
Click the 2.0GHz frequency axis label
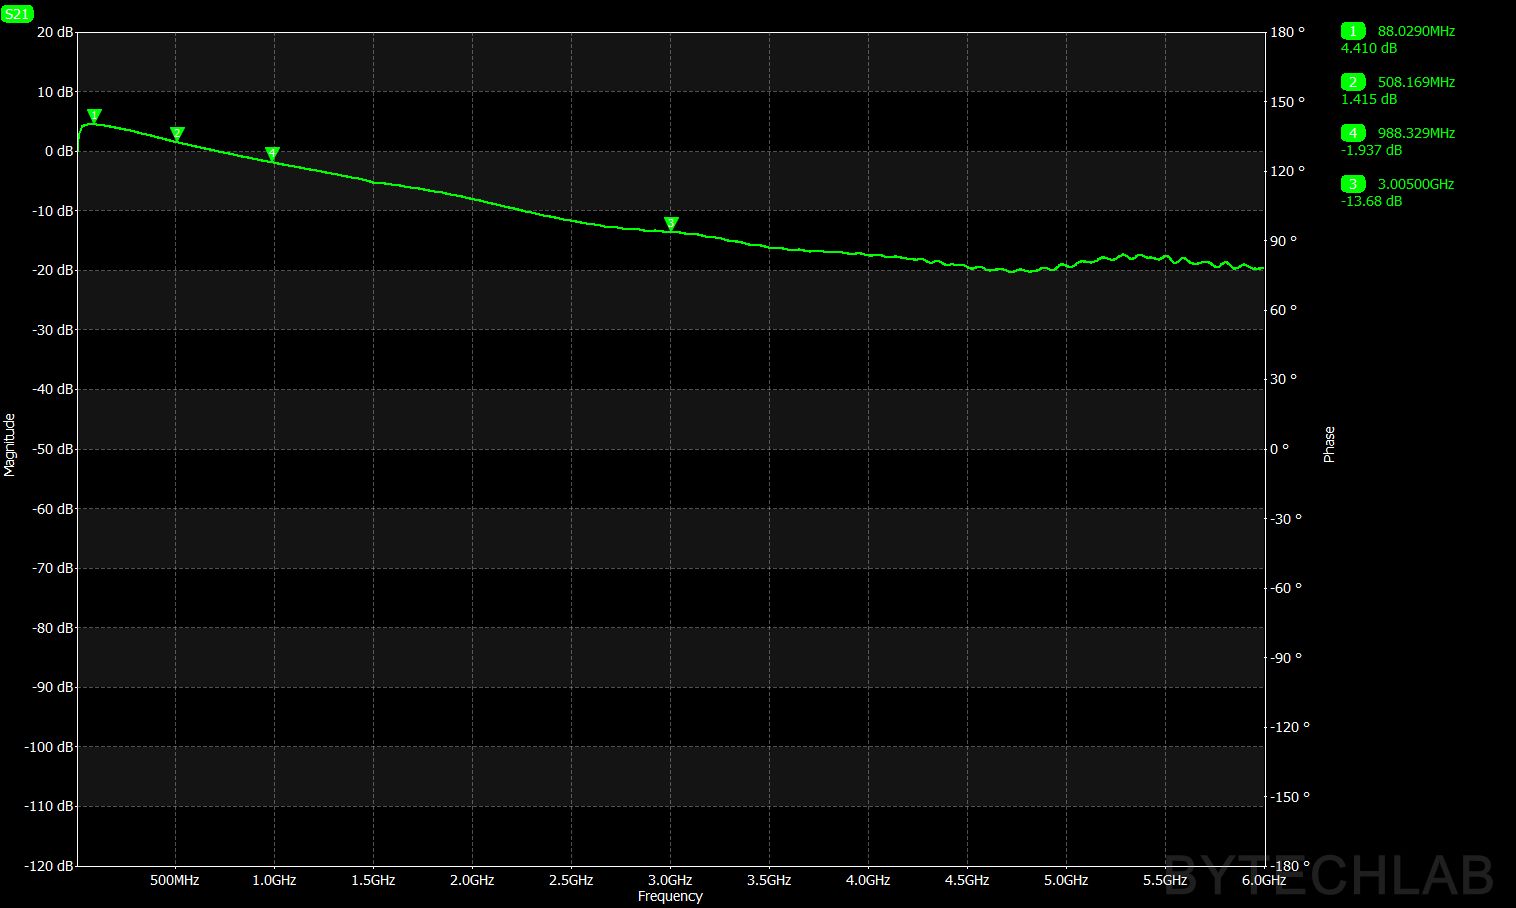click(472, 880)
